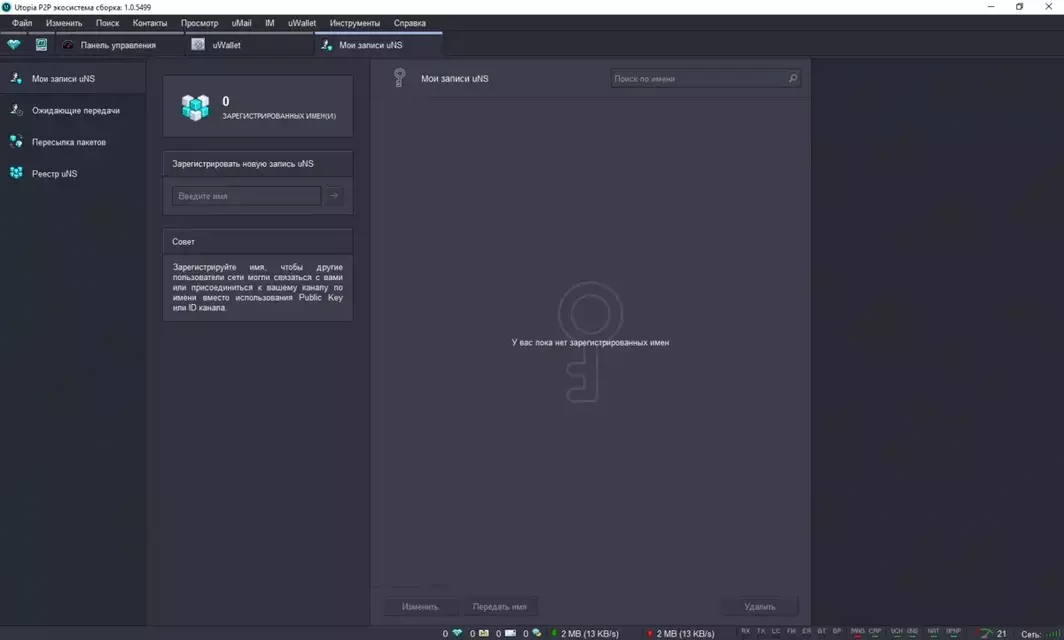The width and height of the screenshot is (1064, 640).
Task: Click the key icon beside Мои записи uNS
Action: pyautogui.click(x=400, y=77)
